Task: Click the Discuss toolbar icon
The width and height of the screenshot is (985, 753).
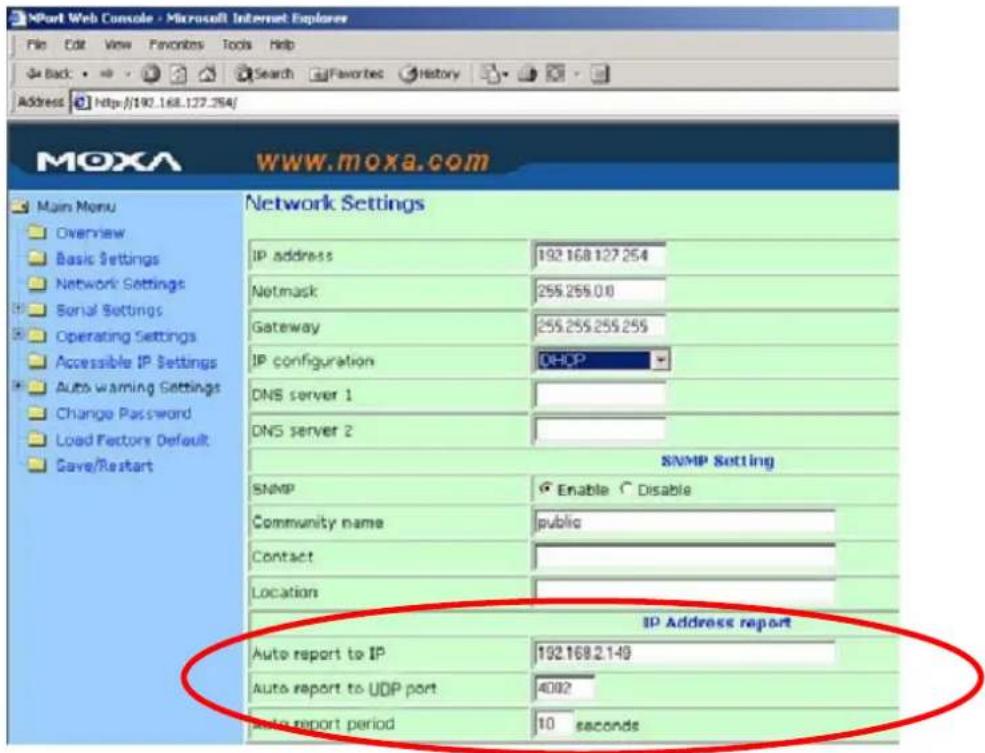Action: 600,74
